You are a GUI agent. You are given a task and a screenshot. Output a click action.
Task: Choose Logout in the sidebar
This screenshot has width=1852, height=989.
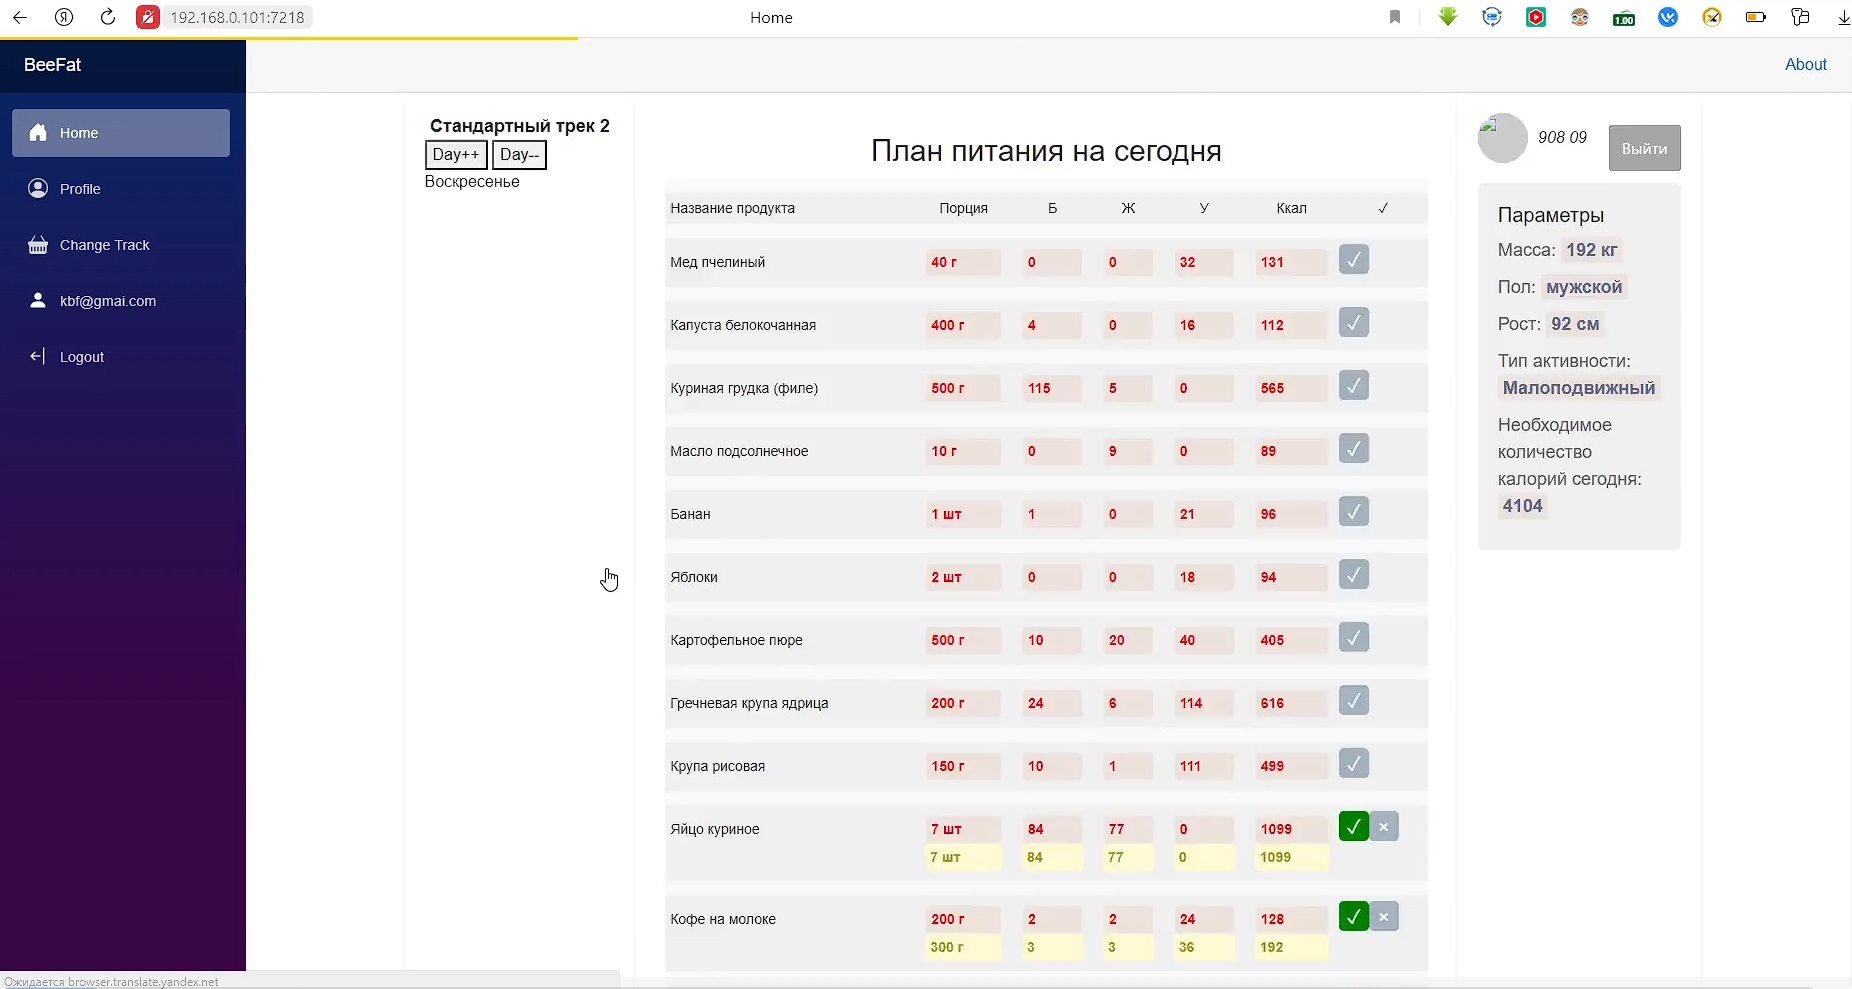click(x=121, y=357)
